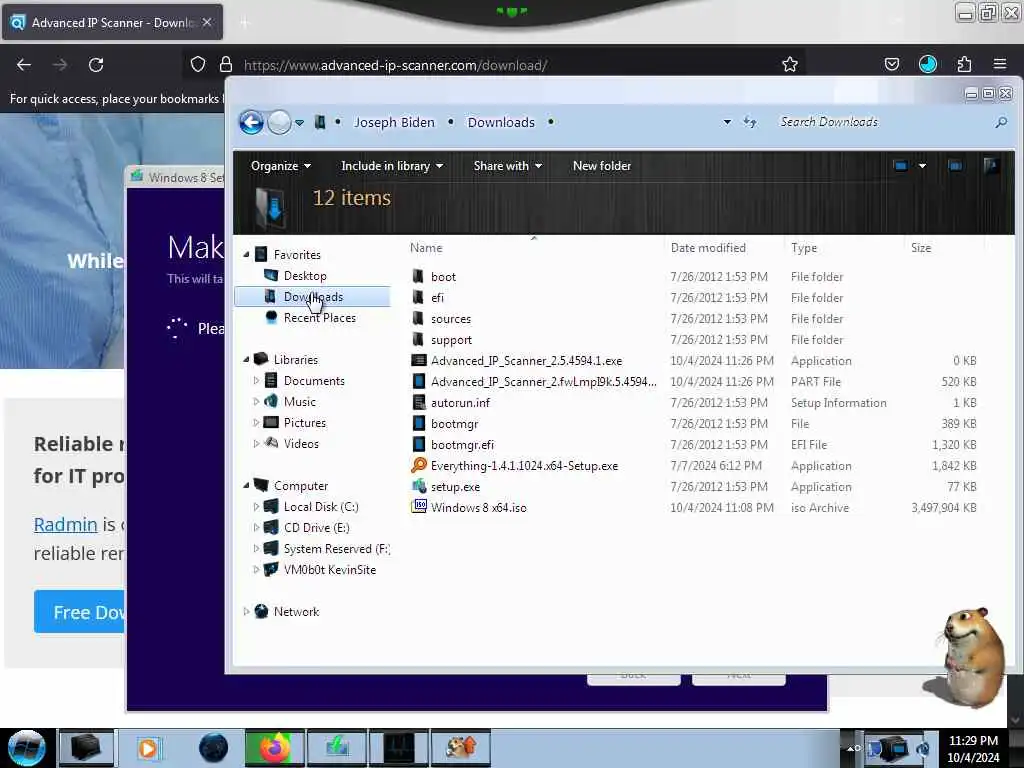Image resolution: width=1024 pixels, height=768 pixels.
Task: Select the efi folder
Action: [437, 298]
